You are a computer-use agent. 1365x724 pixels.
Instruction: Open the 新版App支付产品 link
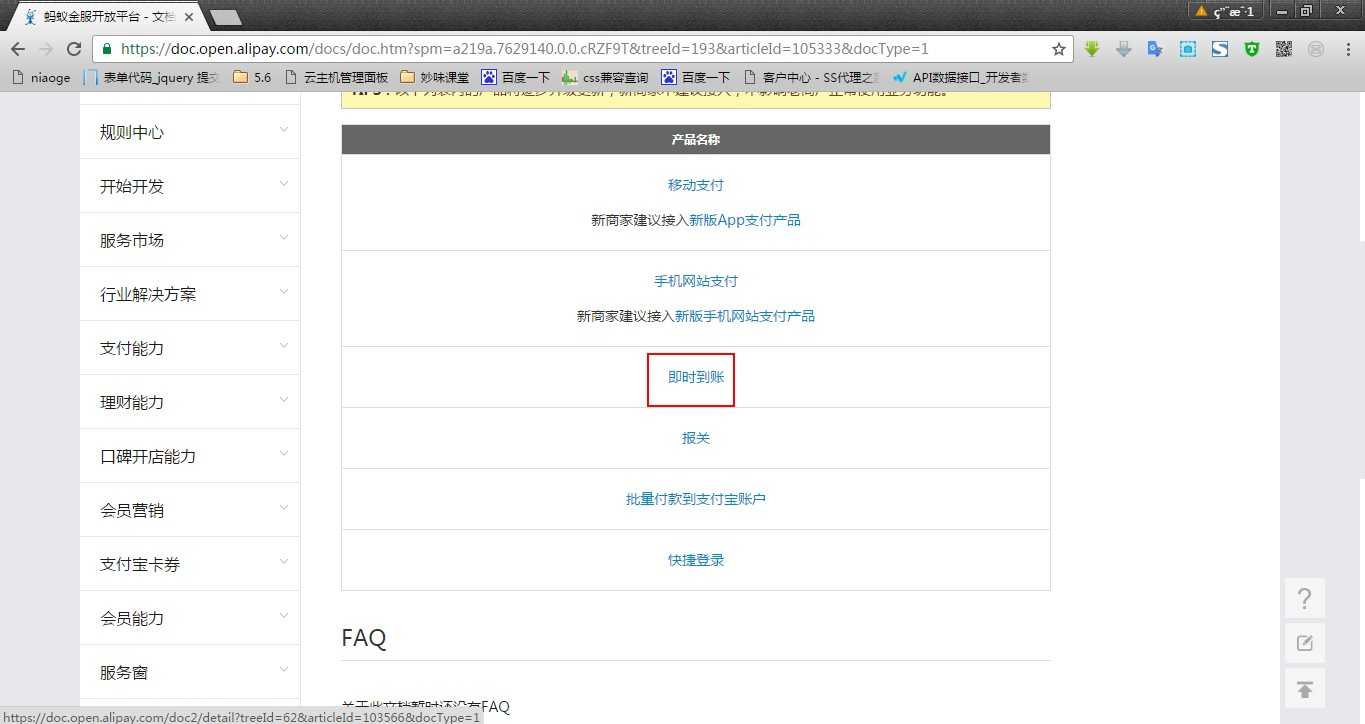[x=745, y=220]
